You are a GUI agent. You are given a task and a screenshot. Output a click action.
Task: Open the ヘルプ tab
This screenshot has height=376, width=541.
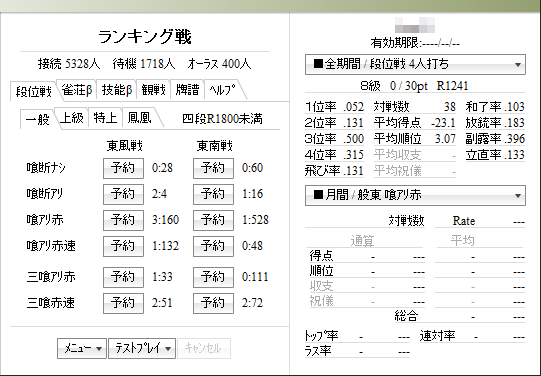[x=224, y=90]
